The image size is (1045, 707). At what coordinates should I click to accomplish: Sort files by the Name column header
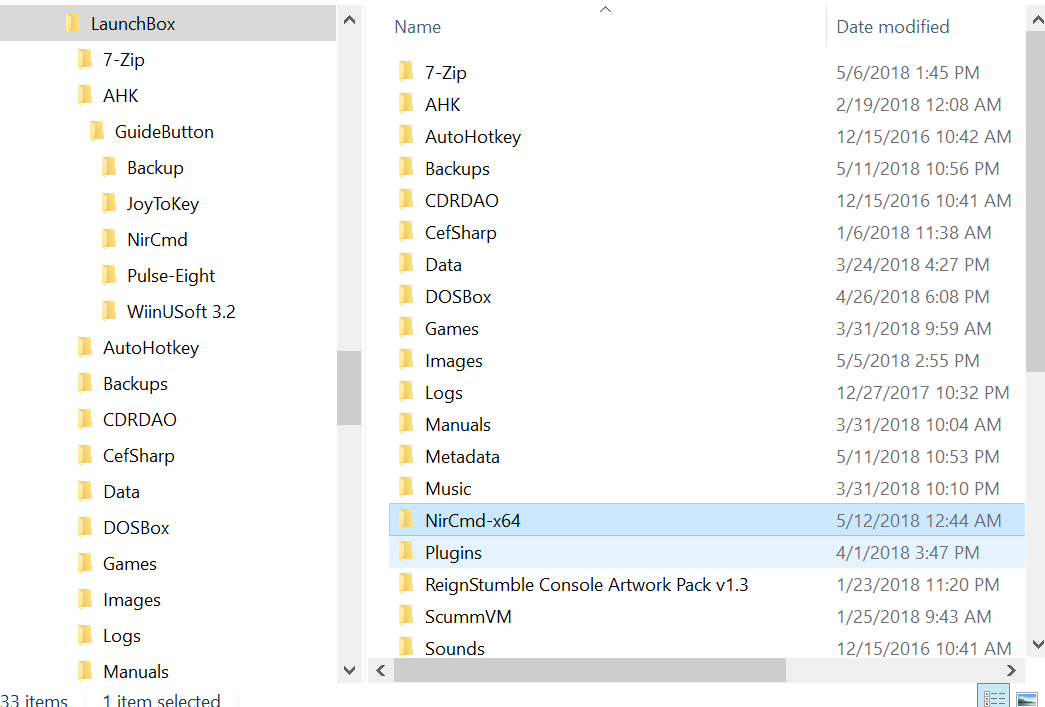(417, 27)
